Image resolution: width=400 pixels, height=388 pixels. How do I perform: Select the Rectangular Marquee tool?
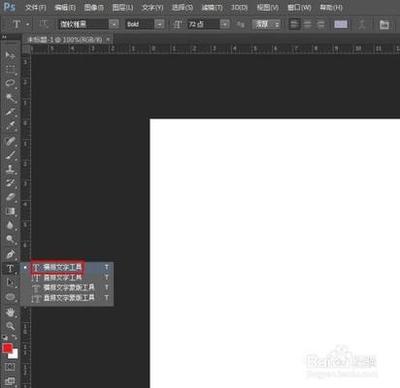pyautogui.click(x=10, y=69)
